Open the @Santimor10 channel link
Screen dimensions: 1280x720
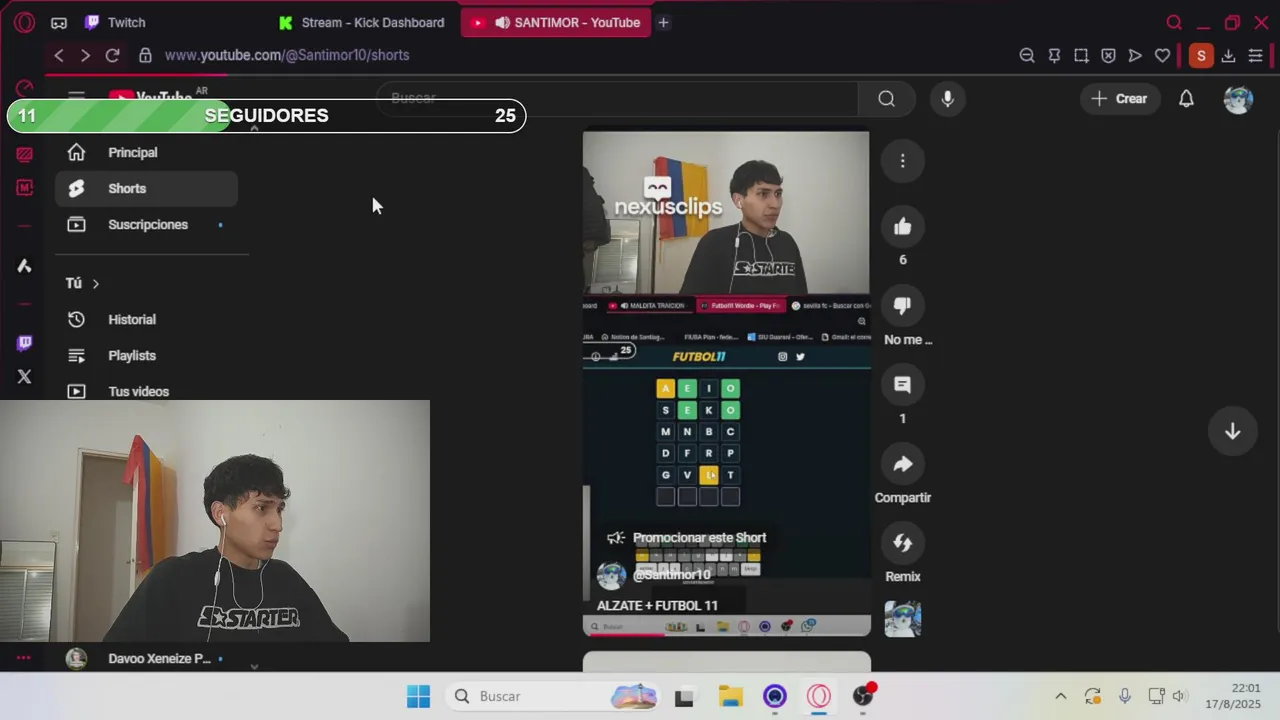[671, 575]
